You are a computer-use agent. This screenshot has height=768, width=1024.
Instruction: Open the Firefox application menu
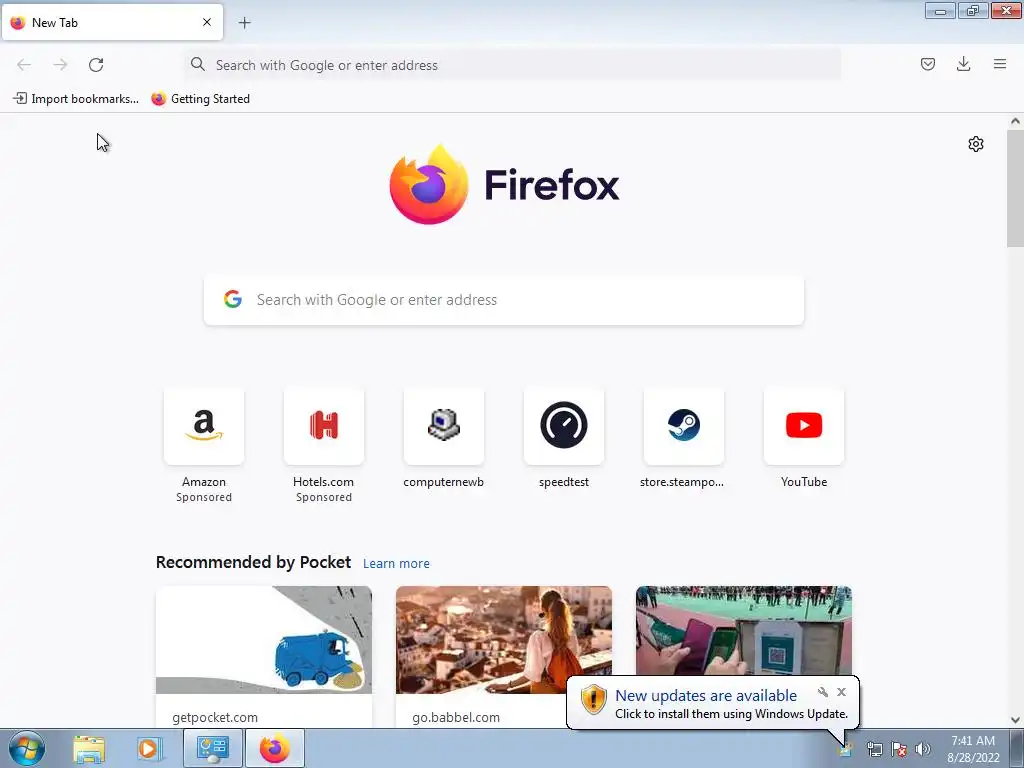[1000, 64]
